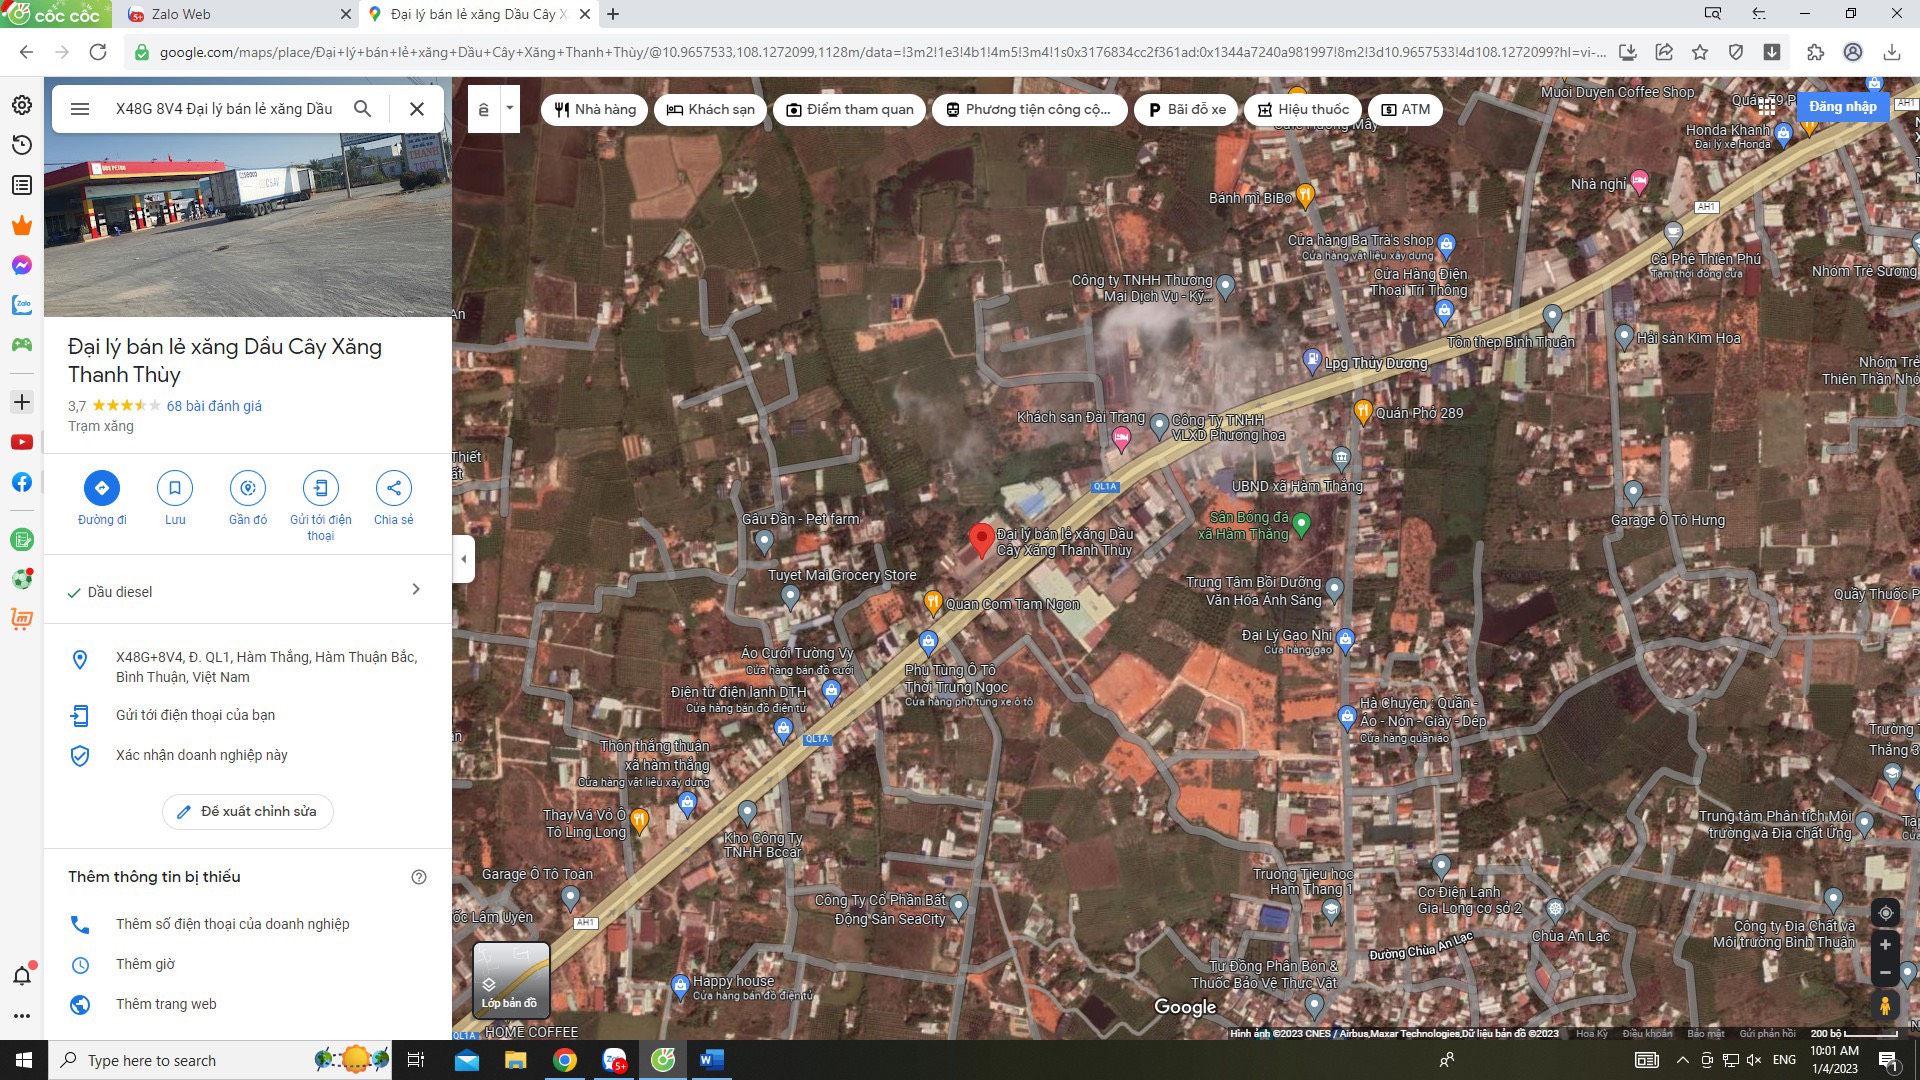The image size is (1920, 1080).
Task: Open the Cốc Cốc sidebar settings gear
Action: pyautogui.click(x=22, y=105)
